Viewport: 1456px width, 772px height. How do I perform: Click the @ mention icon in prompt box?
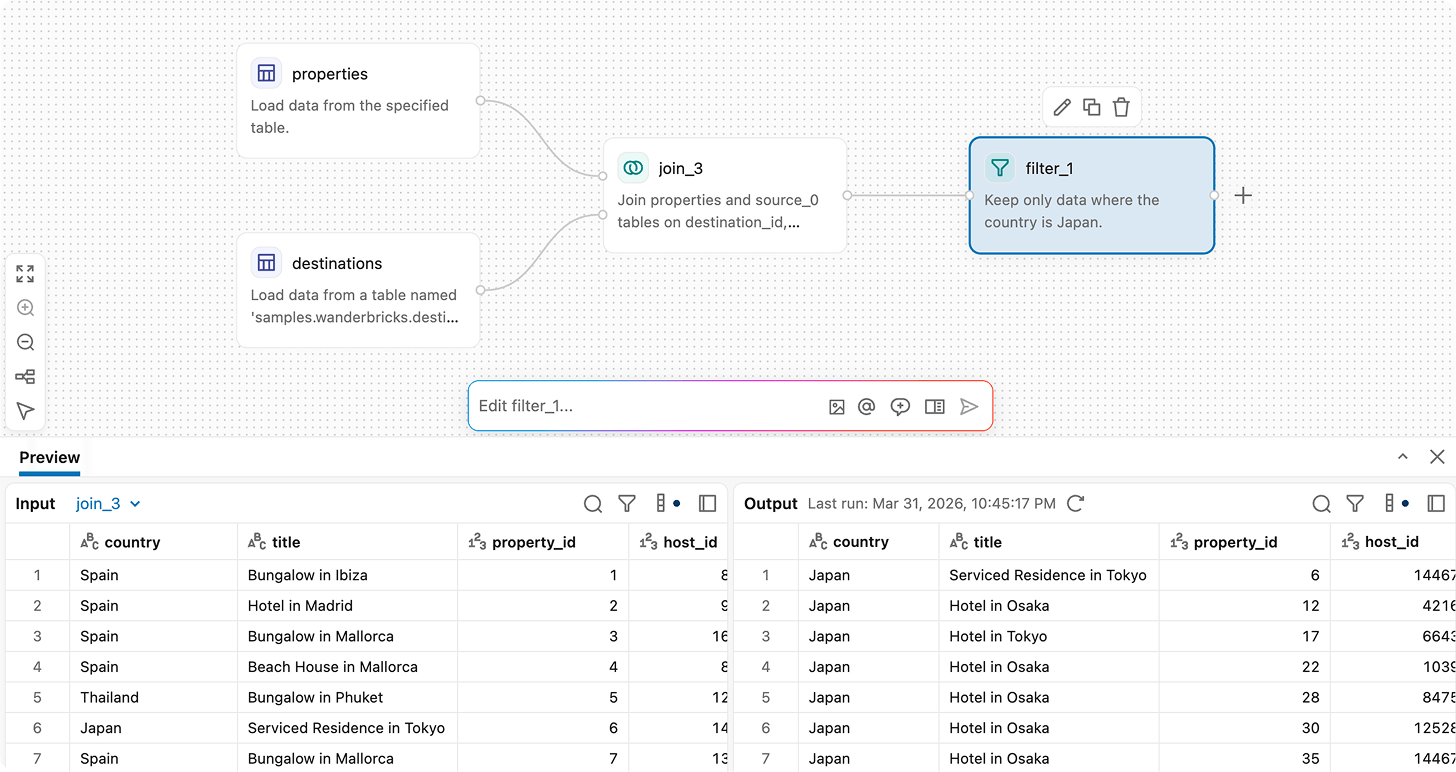click(867, 407)
